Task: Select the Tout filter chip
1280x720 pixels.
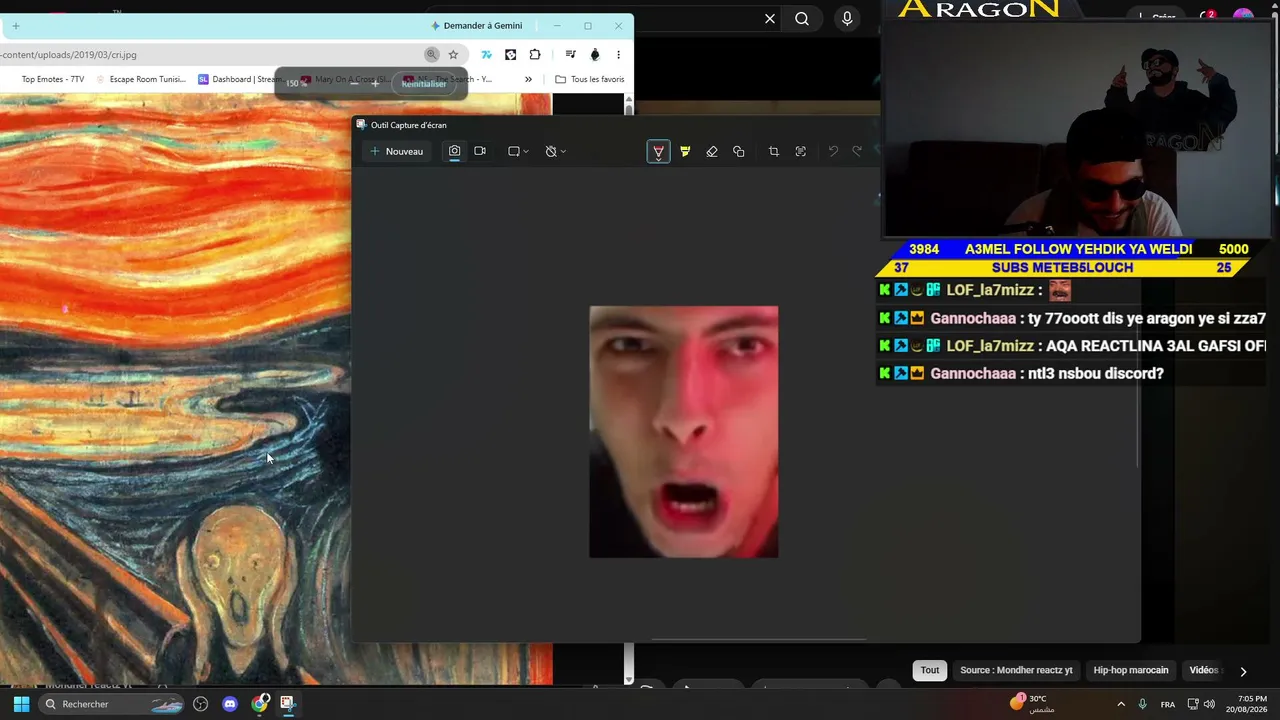Action: 930,670
